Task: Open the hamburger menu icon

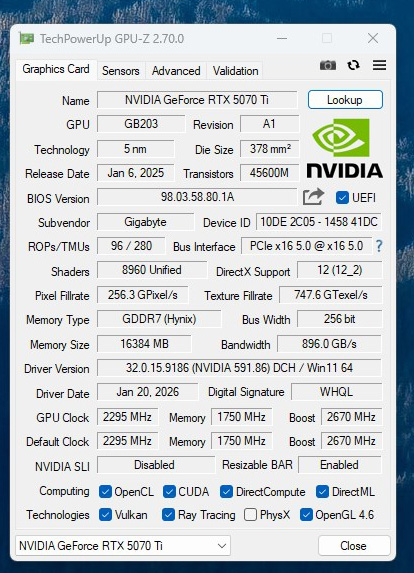Action: point(379,65)
